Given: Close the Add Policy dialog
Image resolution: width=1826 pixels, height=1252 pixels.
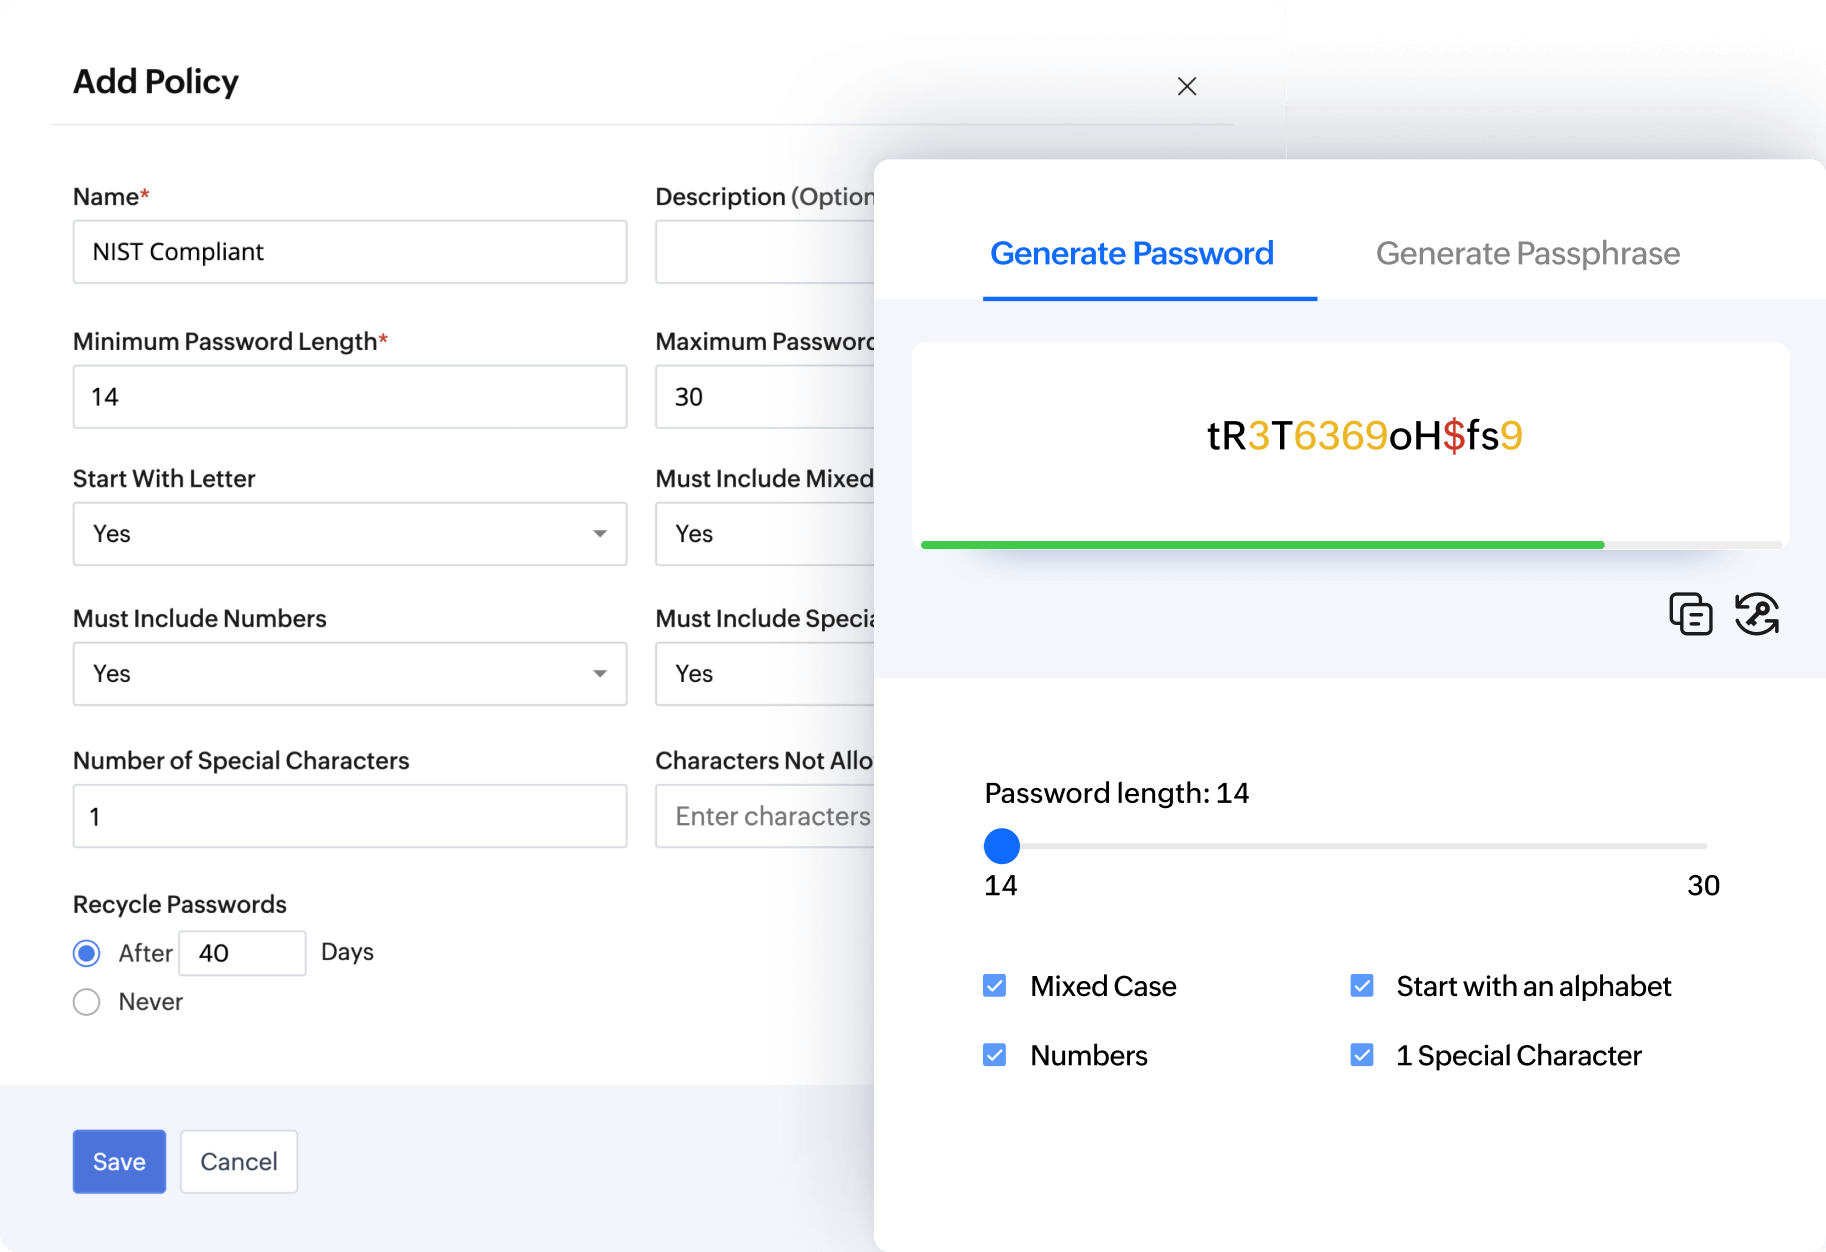Looking at the screenshot, I should point(1187,86).
